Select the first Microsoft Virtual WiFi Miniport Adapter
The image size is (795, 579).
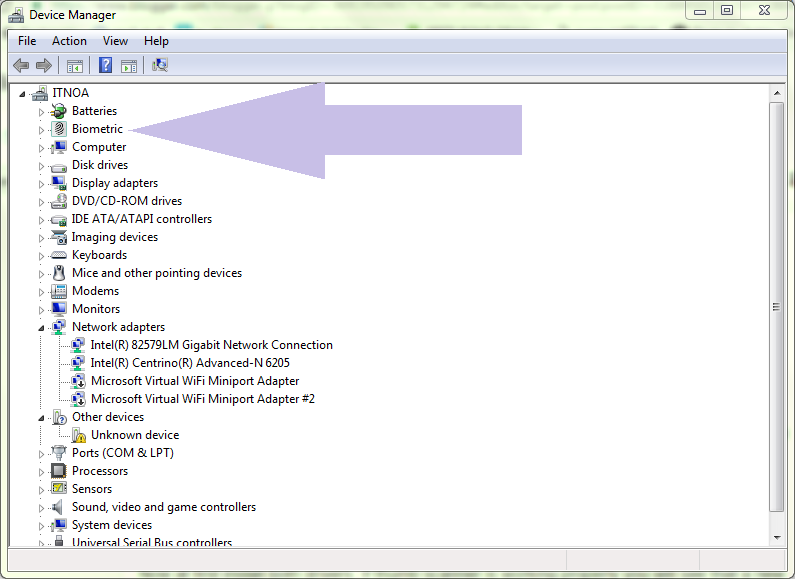coord(195,381)
